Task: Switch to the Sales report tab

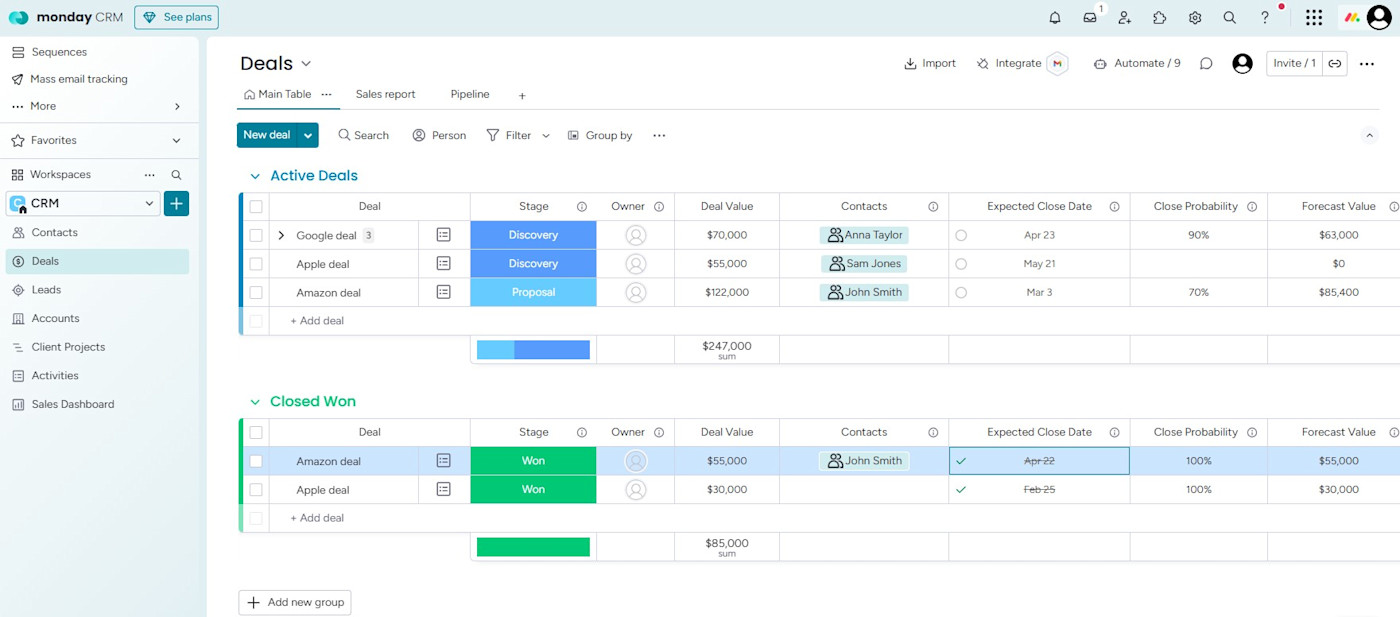Action: 385,94
